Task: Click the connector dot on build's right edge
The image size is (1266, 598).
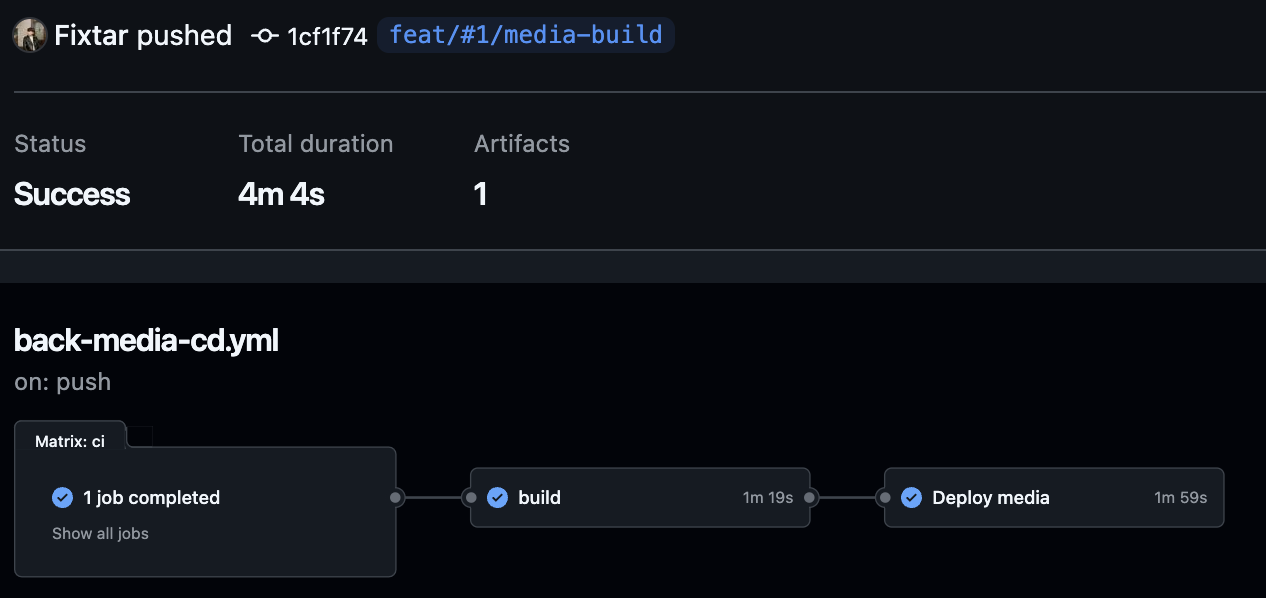Action: [810, 497]
